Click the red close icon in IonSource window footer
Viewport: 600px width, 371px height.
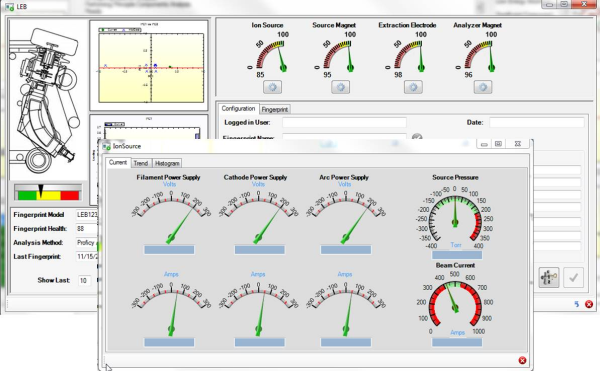pos(522,360)
